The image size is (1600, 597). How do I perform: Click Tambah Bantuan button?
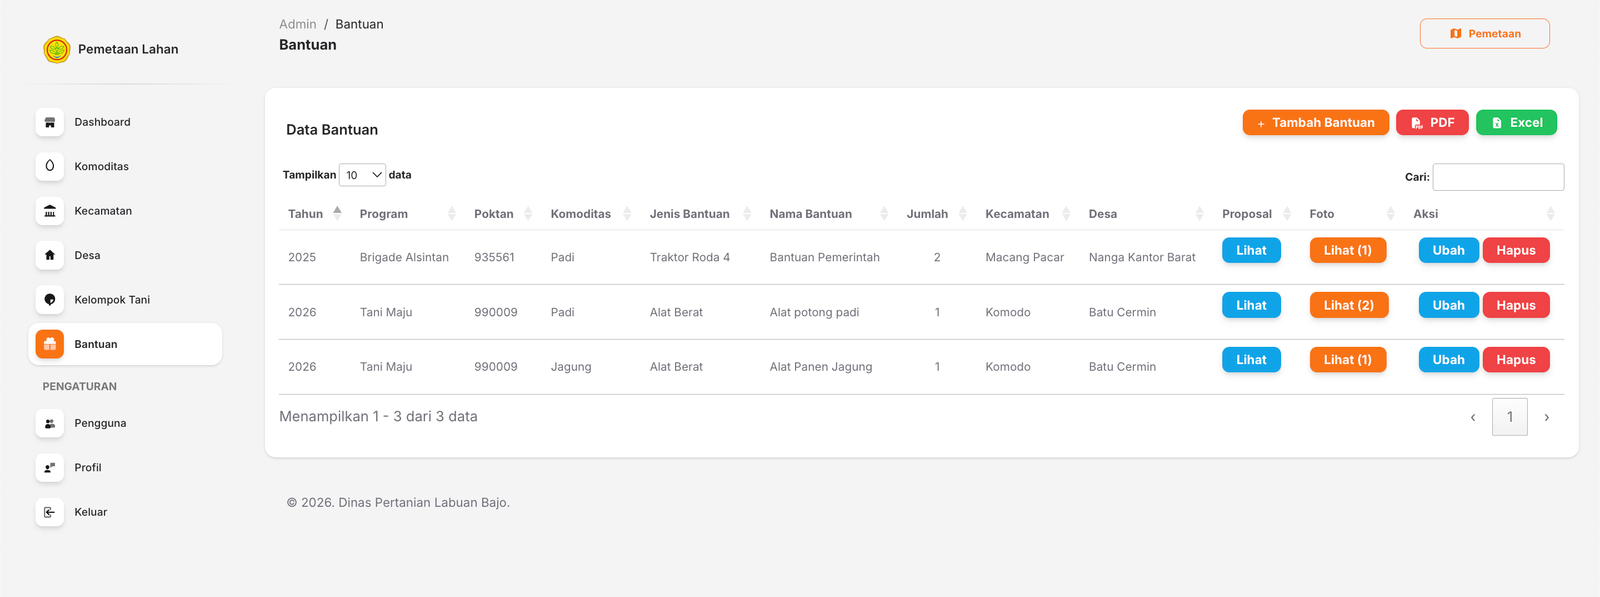(x=1316, y=123)
